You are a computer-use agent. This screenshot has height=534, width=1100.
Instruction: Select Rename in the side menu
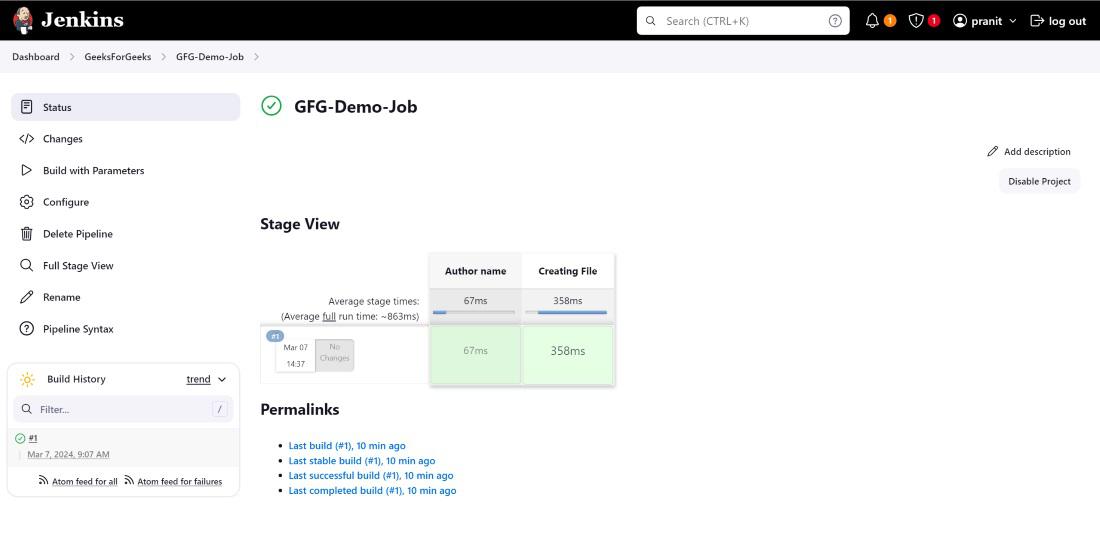tap(126, 297)
